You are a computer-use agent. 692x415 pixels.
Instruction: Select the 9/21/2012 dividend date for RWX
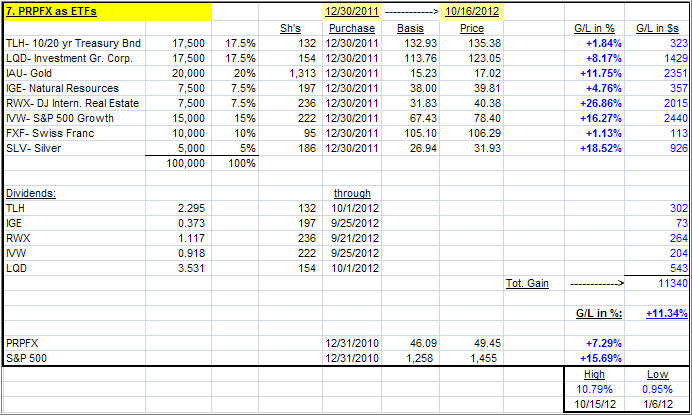tap(355, 238)
